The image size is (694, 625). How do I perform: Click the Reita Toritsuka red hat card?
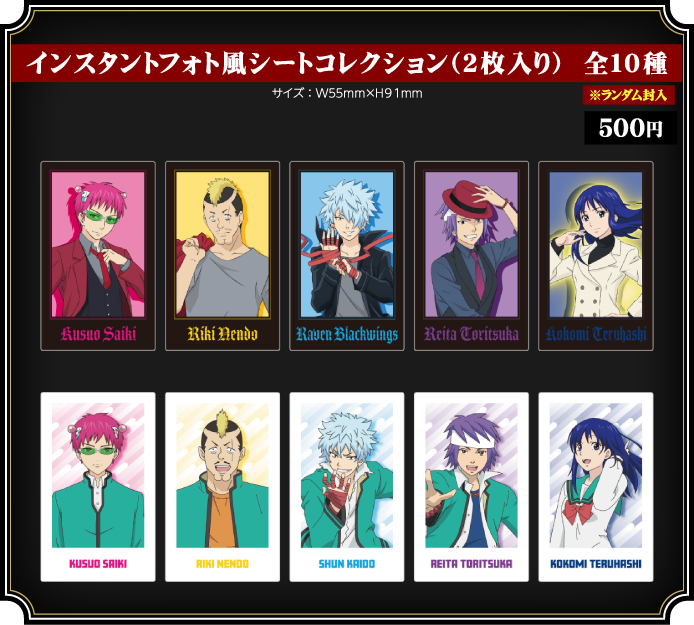471,256
